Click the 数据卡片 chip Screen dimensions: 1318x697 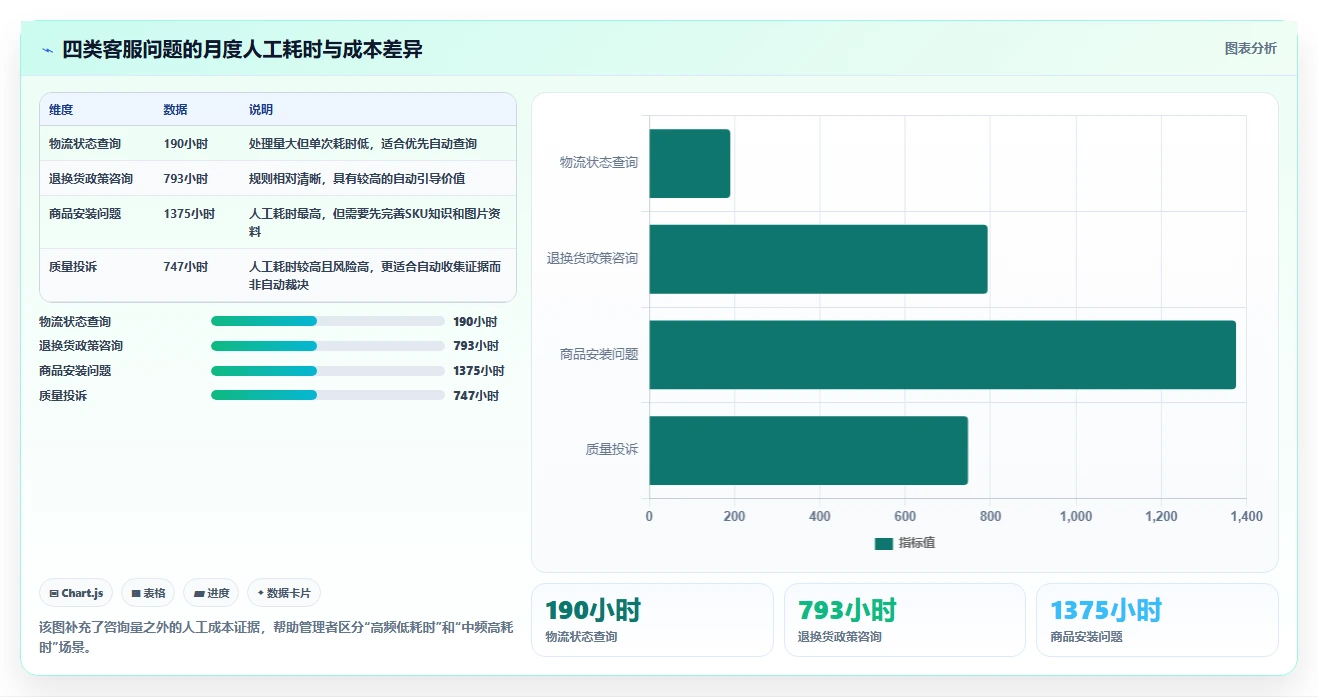[x=284, y=593]
